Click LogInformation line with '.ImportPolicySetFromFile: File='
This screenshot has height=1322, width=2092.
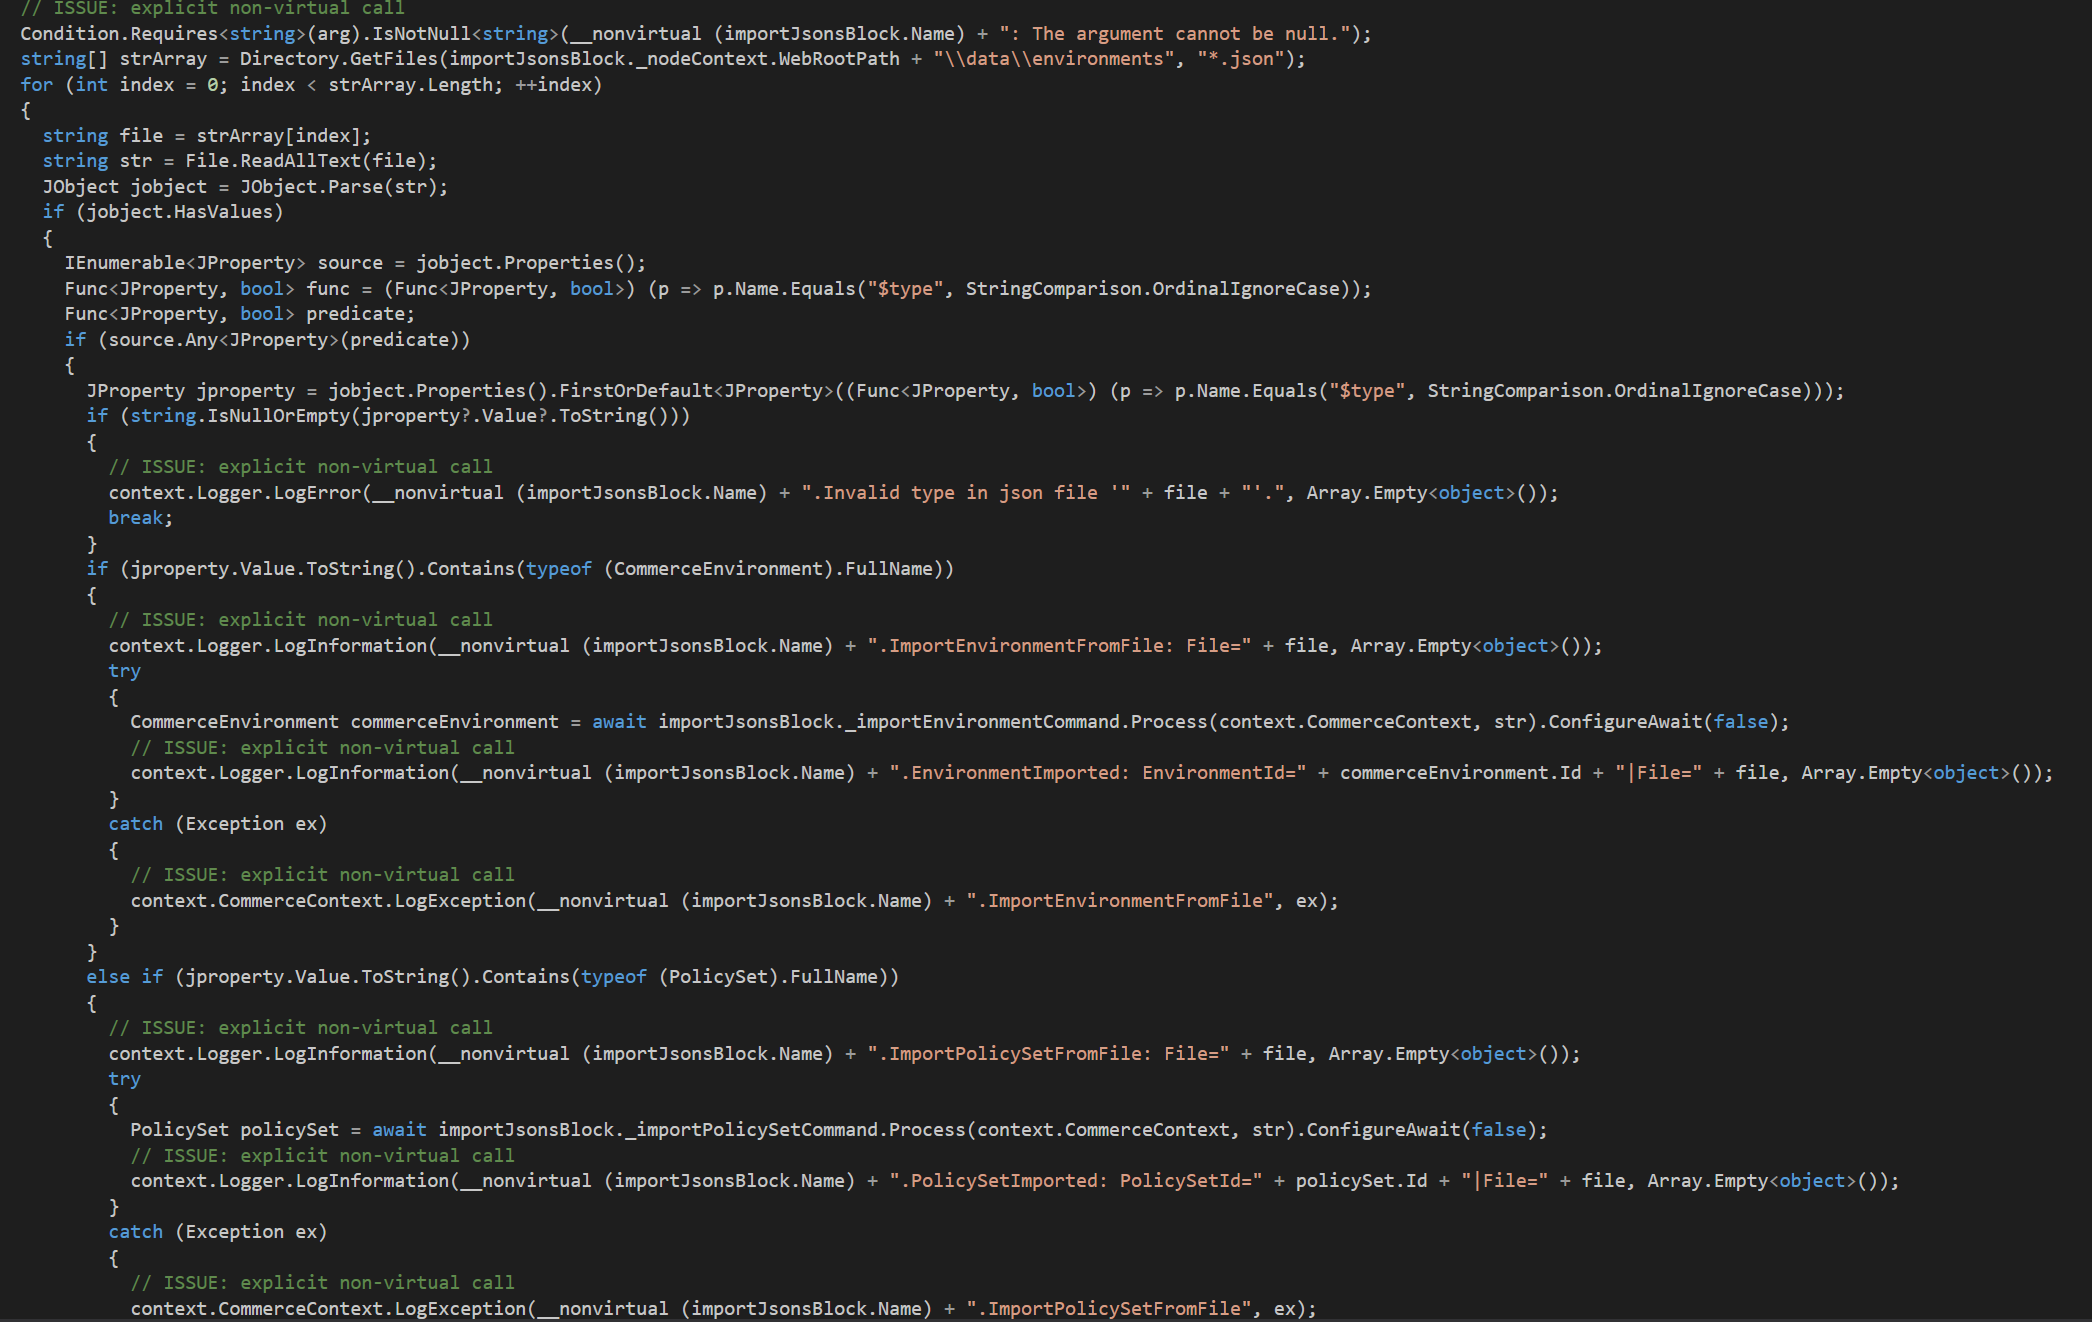pyautogui.click(x=844, y=1054)
